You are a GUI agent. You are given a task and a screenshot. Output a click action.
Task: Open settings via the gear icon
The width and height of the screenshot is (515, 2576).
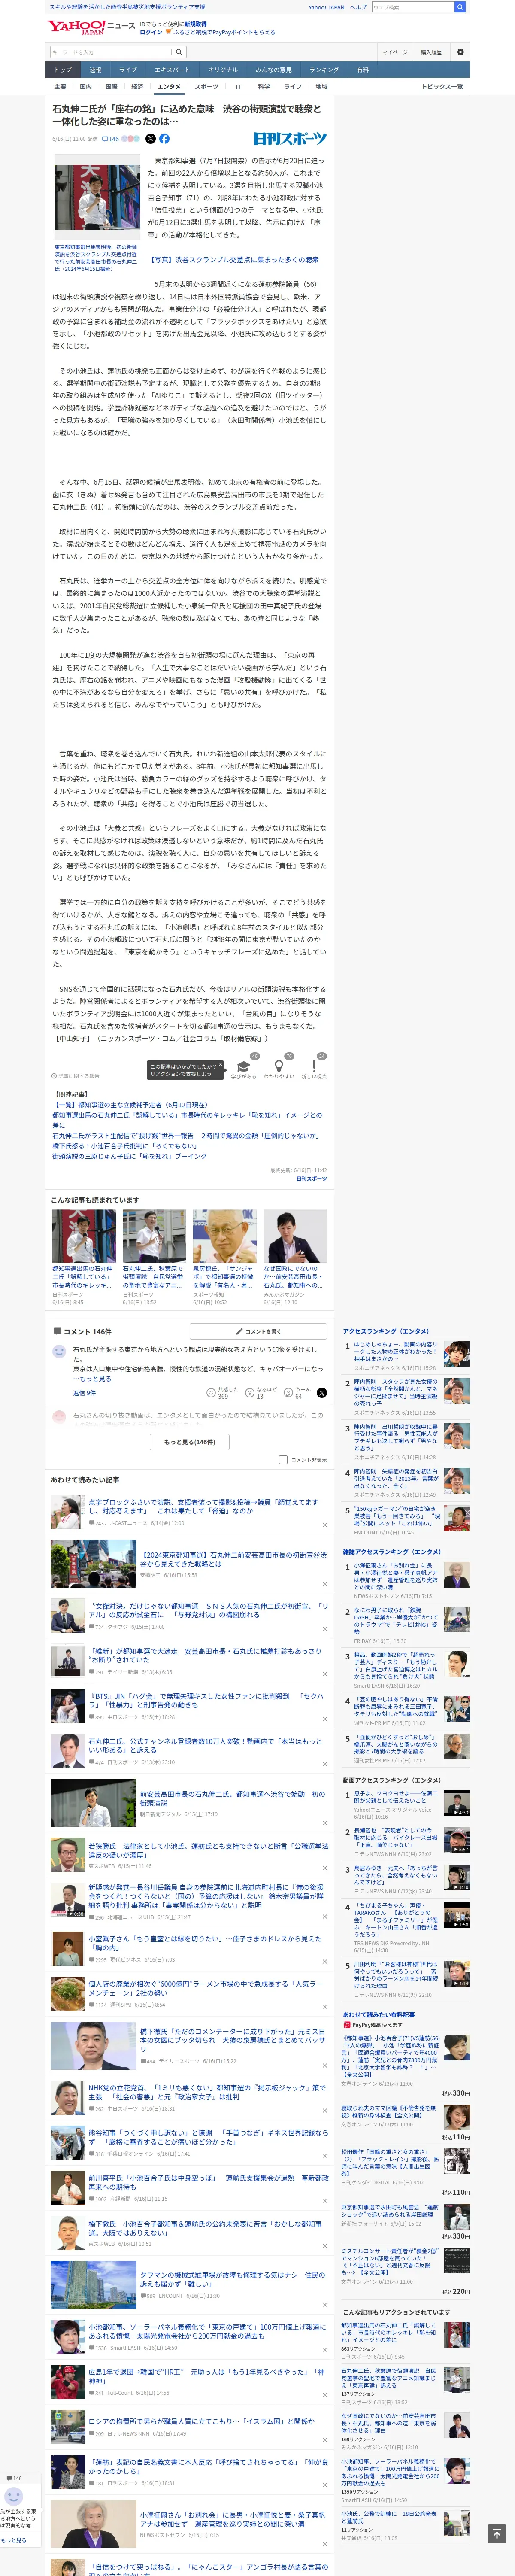pos(460,52)
